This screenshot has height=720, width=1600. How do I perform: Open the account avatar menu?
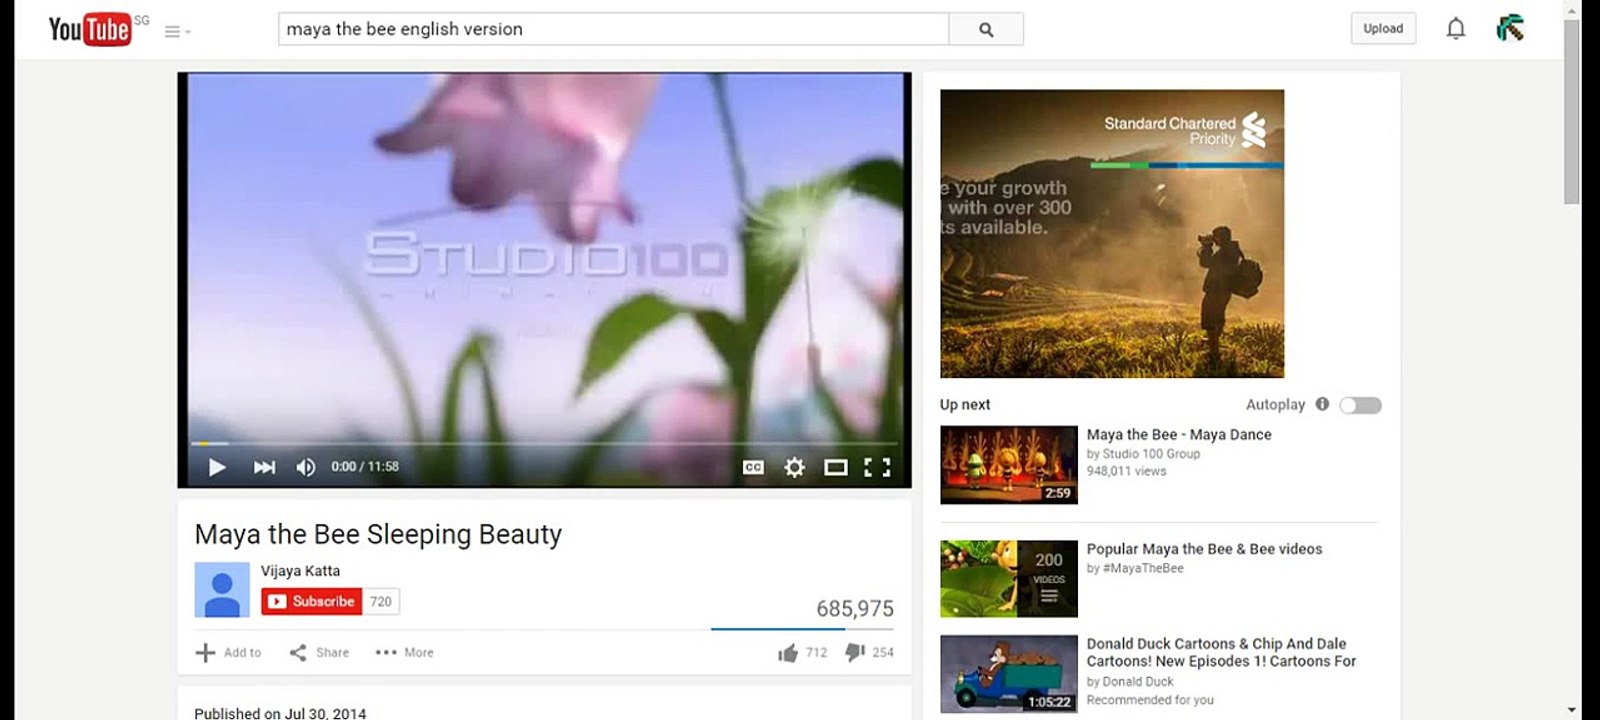click(1510, 28)
